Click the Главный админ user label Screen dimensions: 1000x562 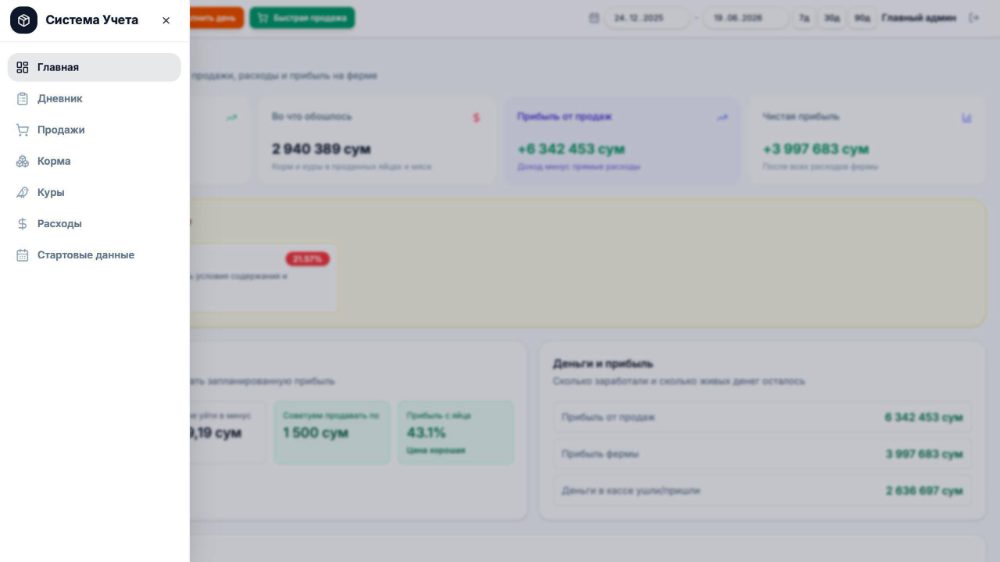click(918, 18)
